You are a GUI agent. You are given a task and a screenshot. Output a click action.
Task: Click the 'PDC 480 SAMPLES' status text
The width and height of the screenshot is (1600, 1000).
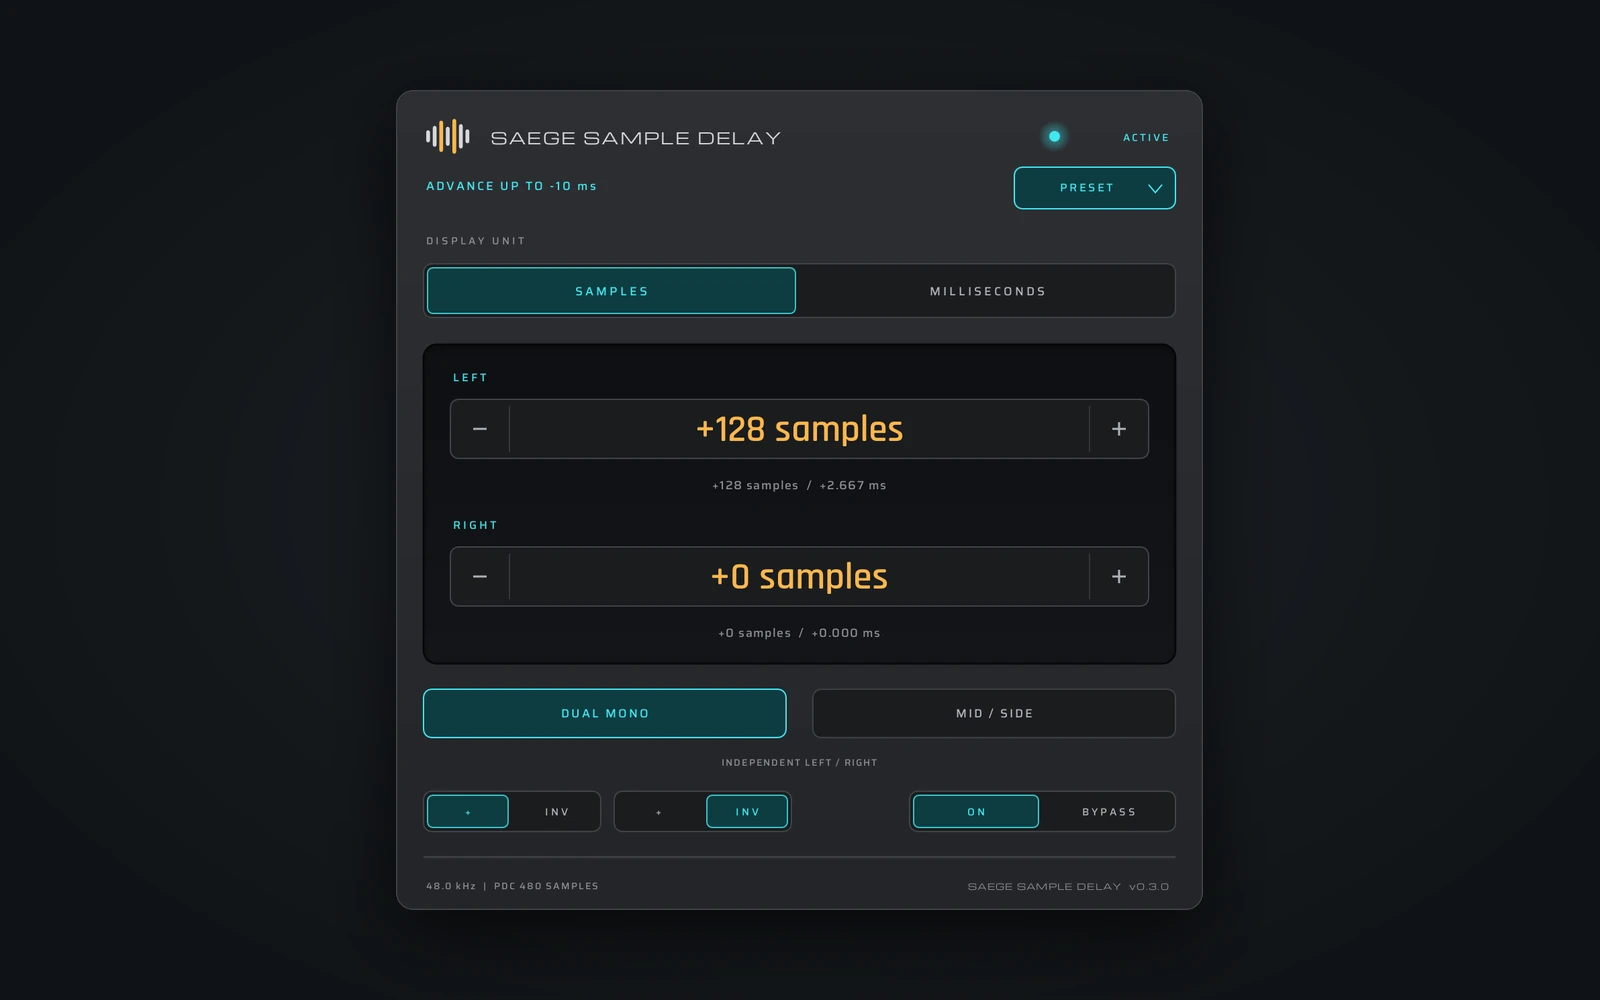(546, 886)
